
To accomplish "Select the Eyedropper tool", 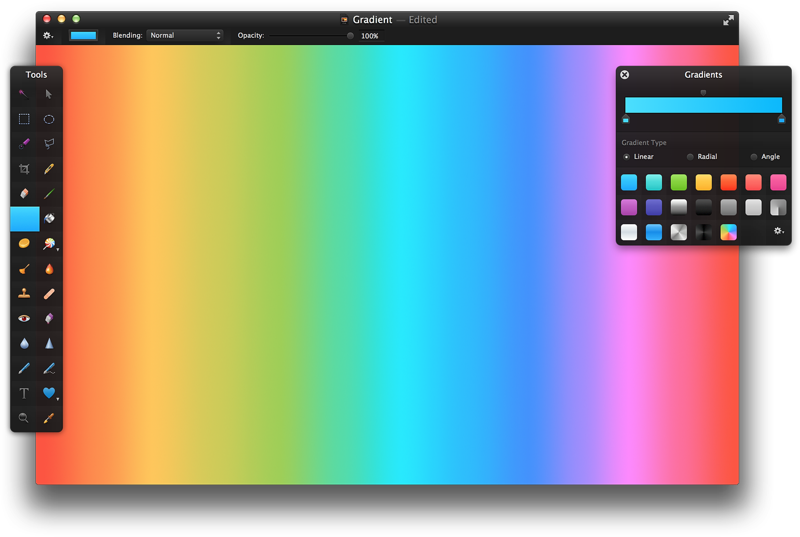I will [49, 418].
